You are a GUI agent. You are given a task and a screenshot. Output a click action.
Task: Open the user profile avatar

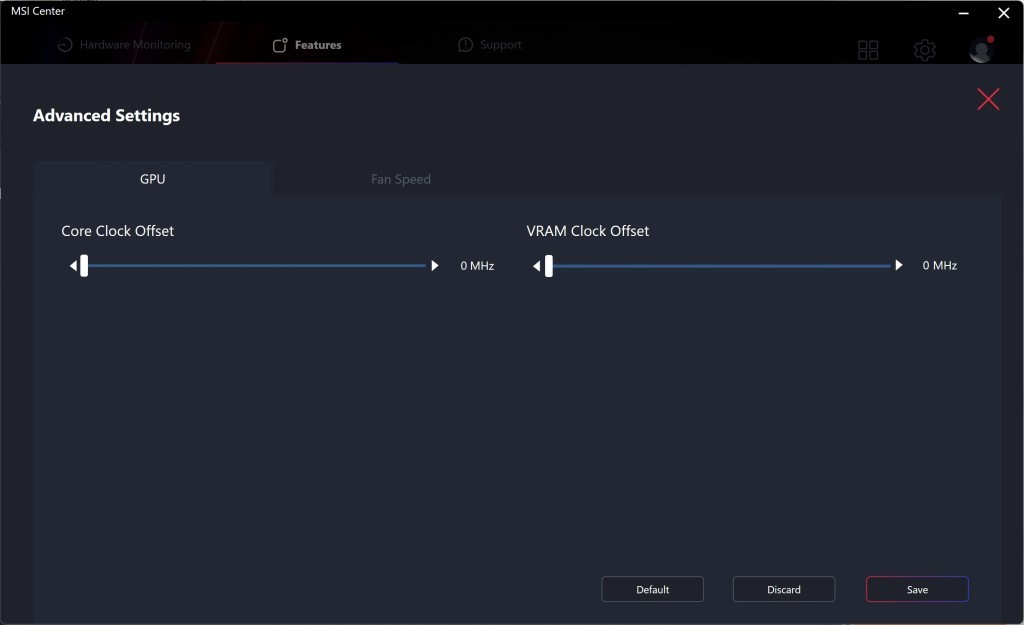[x=981, y=49]
